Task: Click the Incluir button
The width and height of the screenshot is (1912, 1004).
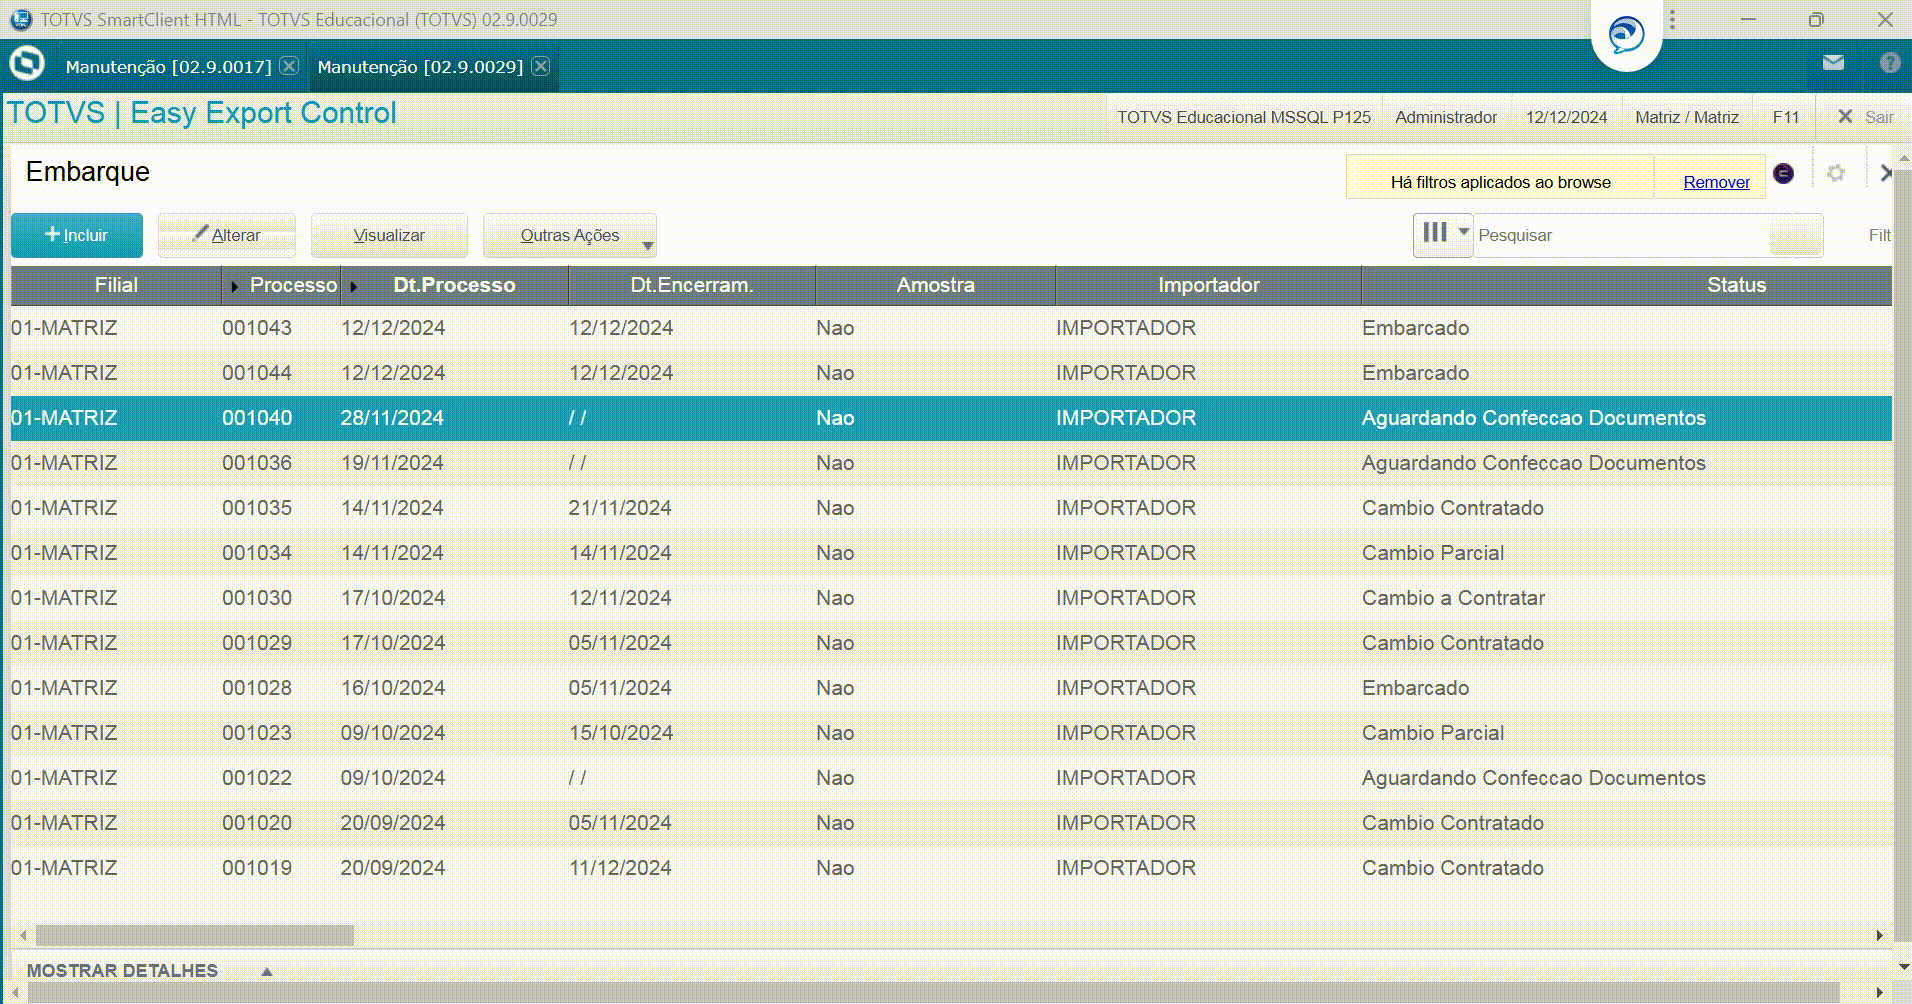Action: pos(77,235)
